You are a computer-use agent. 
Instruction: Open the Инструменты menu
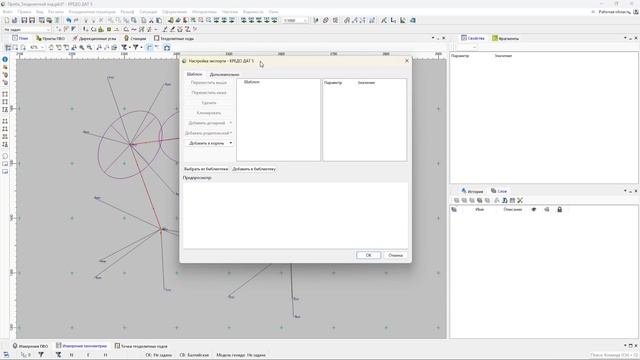pyautogui.click(x=204, y=12)
